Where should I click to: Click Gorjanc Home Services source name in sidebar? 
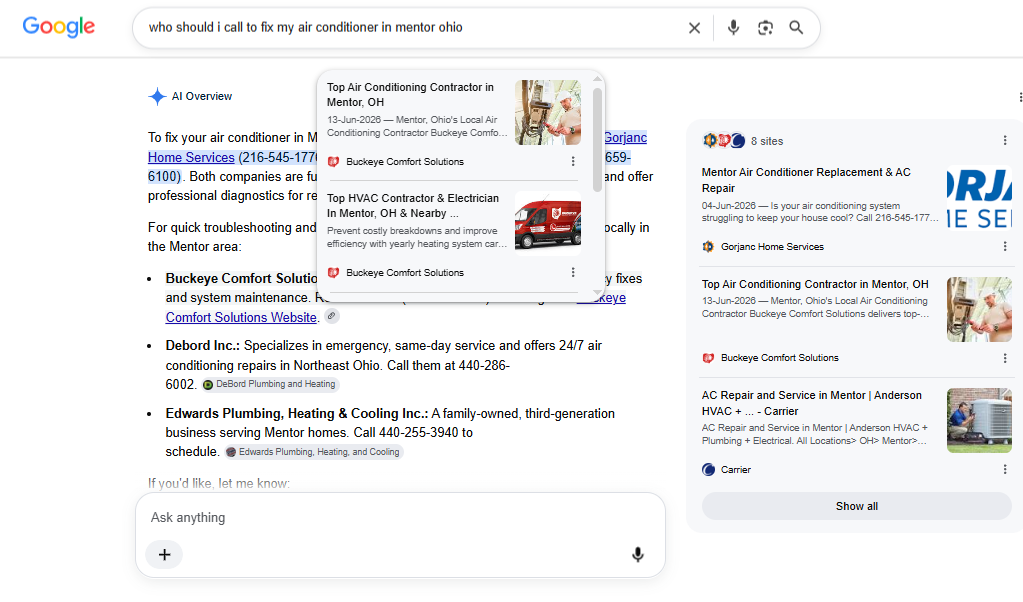click(772, 247)
